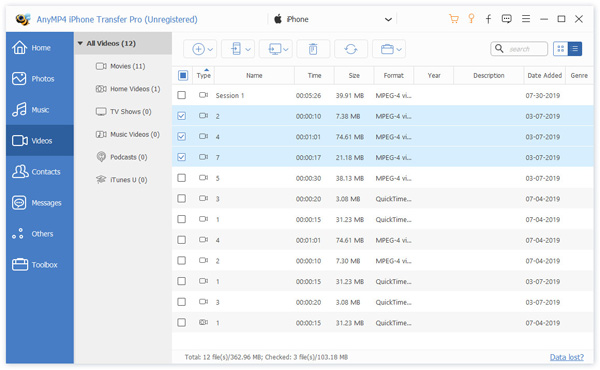Open the Facebook icon in title bar
This screenshot has width=600, height=370.
pos(488,19)
